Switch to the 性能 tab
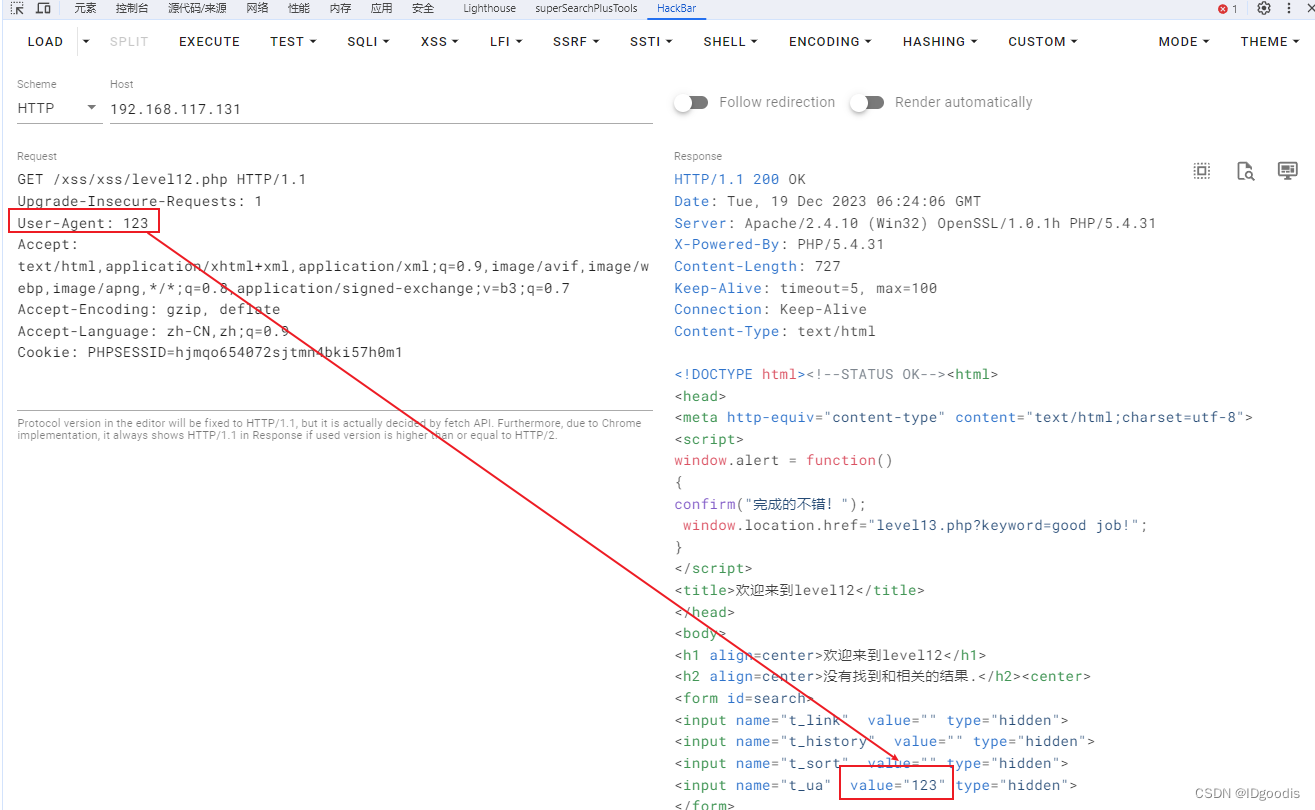Image resolution: width=1315 pixels, height=810 pixels. (x=298, y=8)
